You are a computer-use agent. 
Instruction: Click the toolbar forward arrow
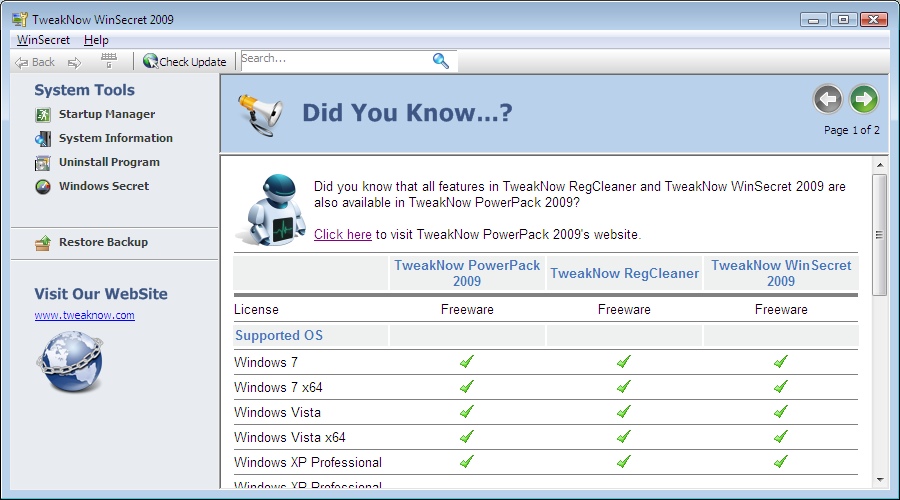click(x=75, y=63)
